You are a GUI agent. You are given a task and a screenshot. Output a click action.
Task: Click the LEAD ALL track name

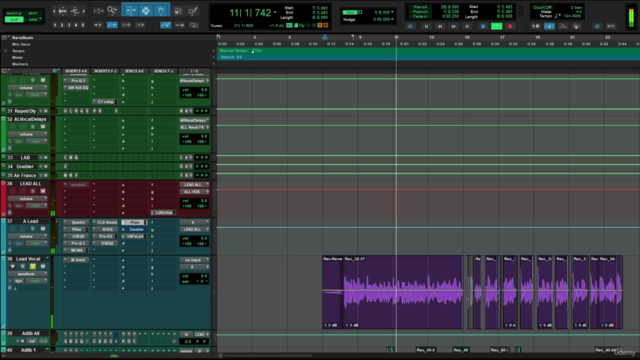click(30, 184)
